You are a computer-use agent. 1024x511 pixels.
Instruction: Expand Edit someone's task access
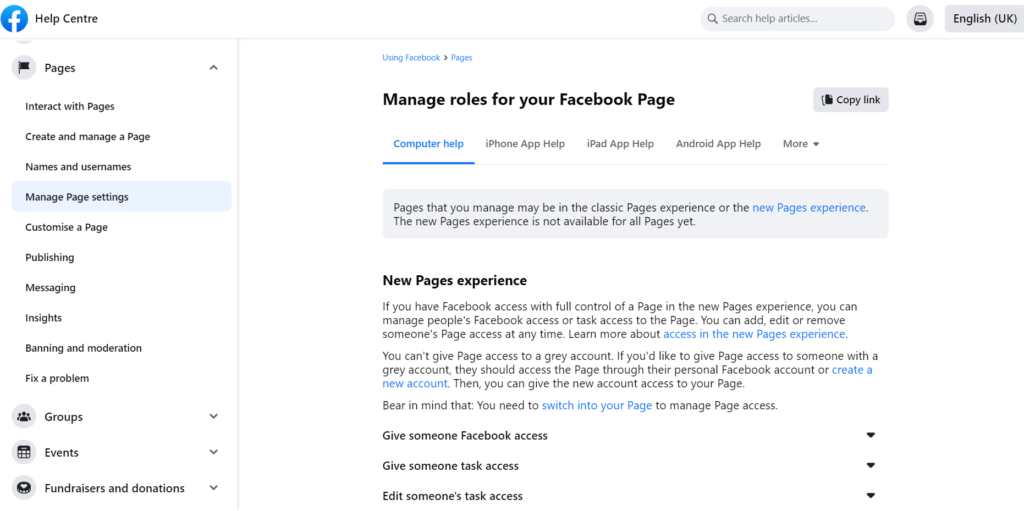click(870, 496)
